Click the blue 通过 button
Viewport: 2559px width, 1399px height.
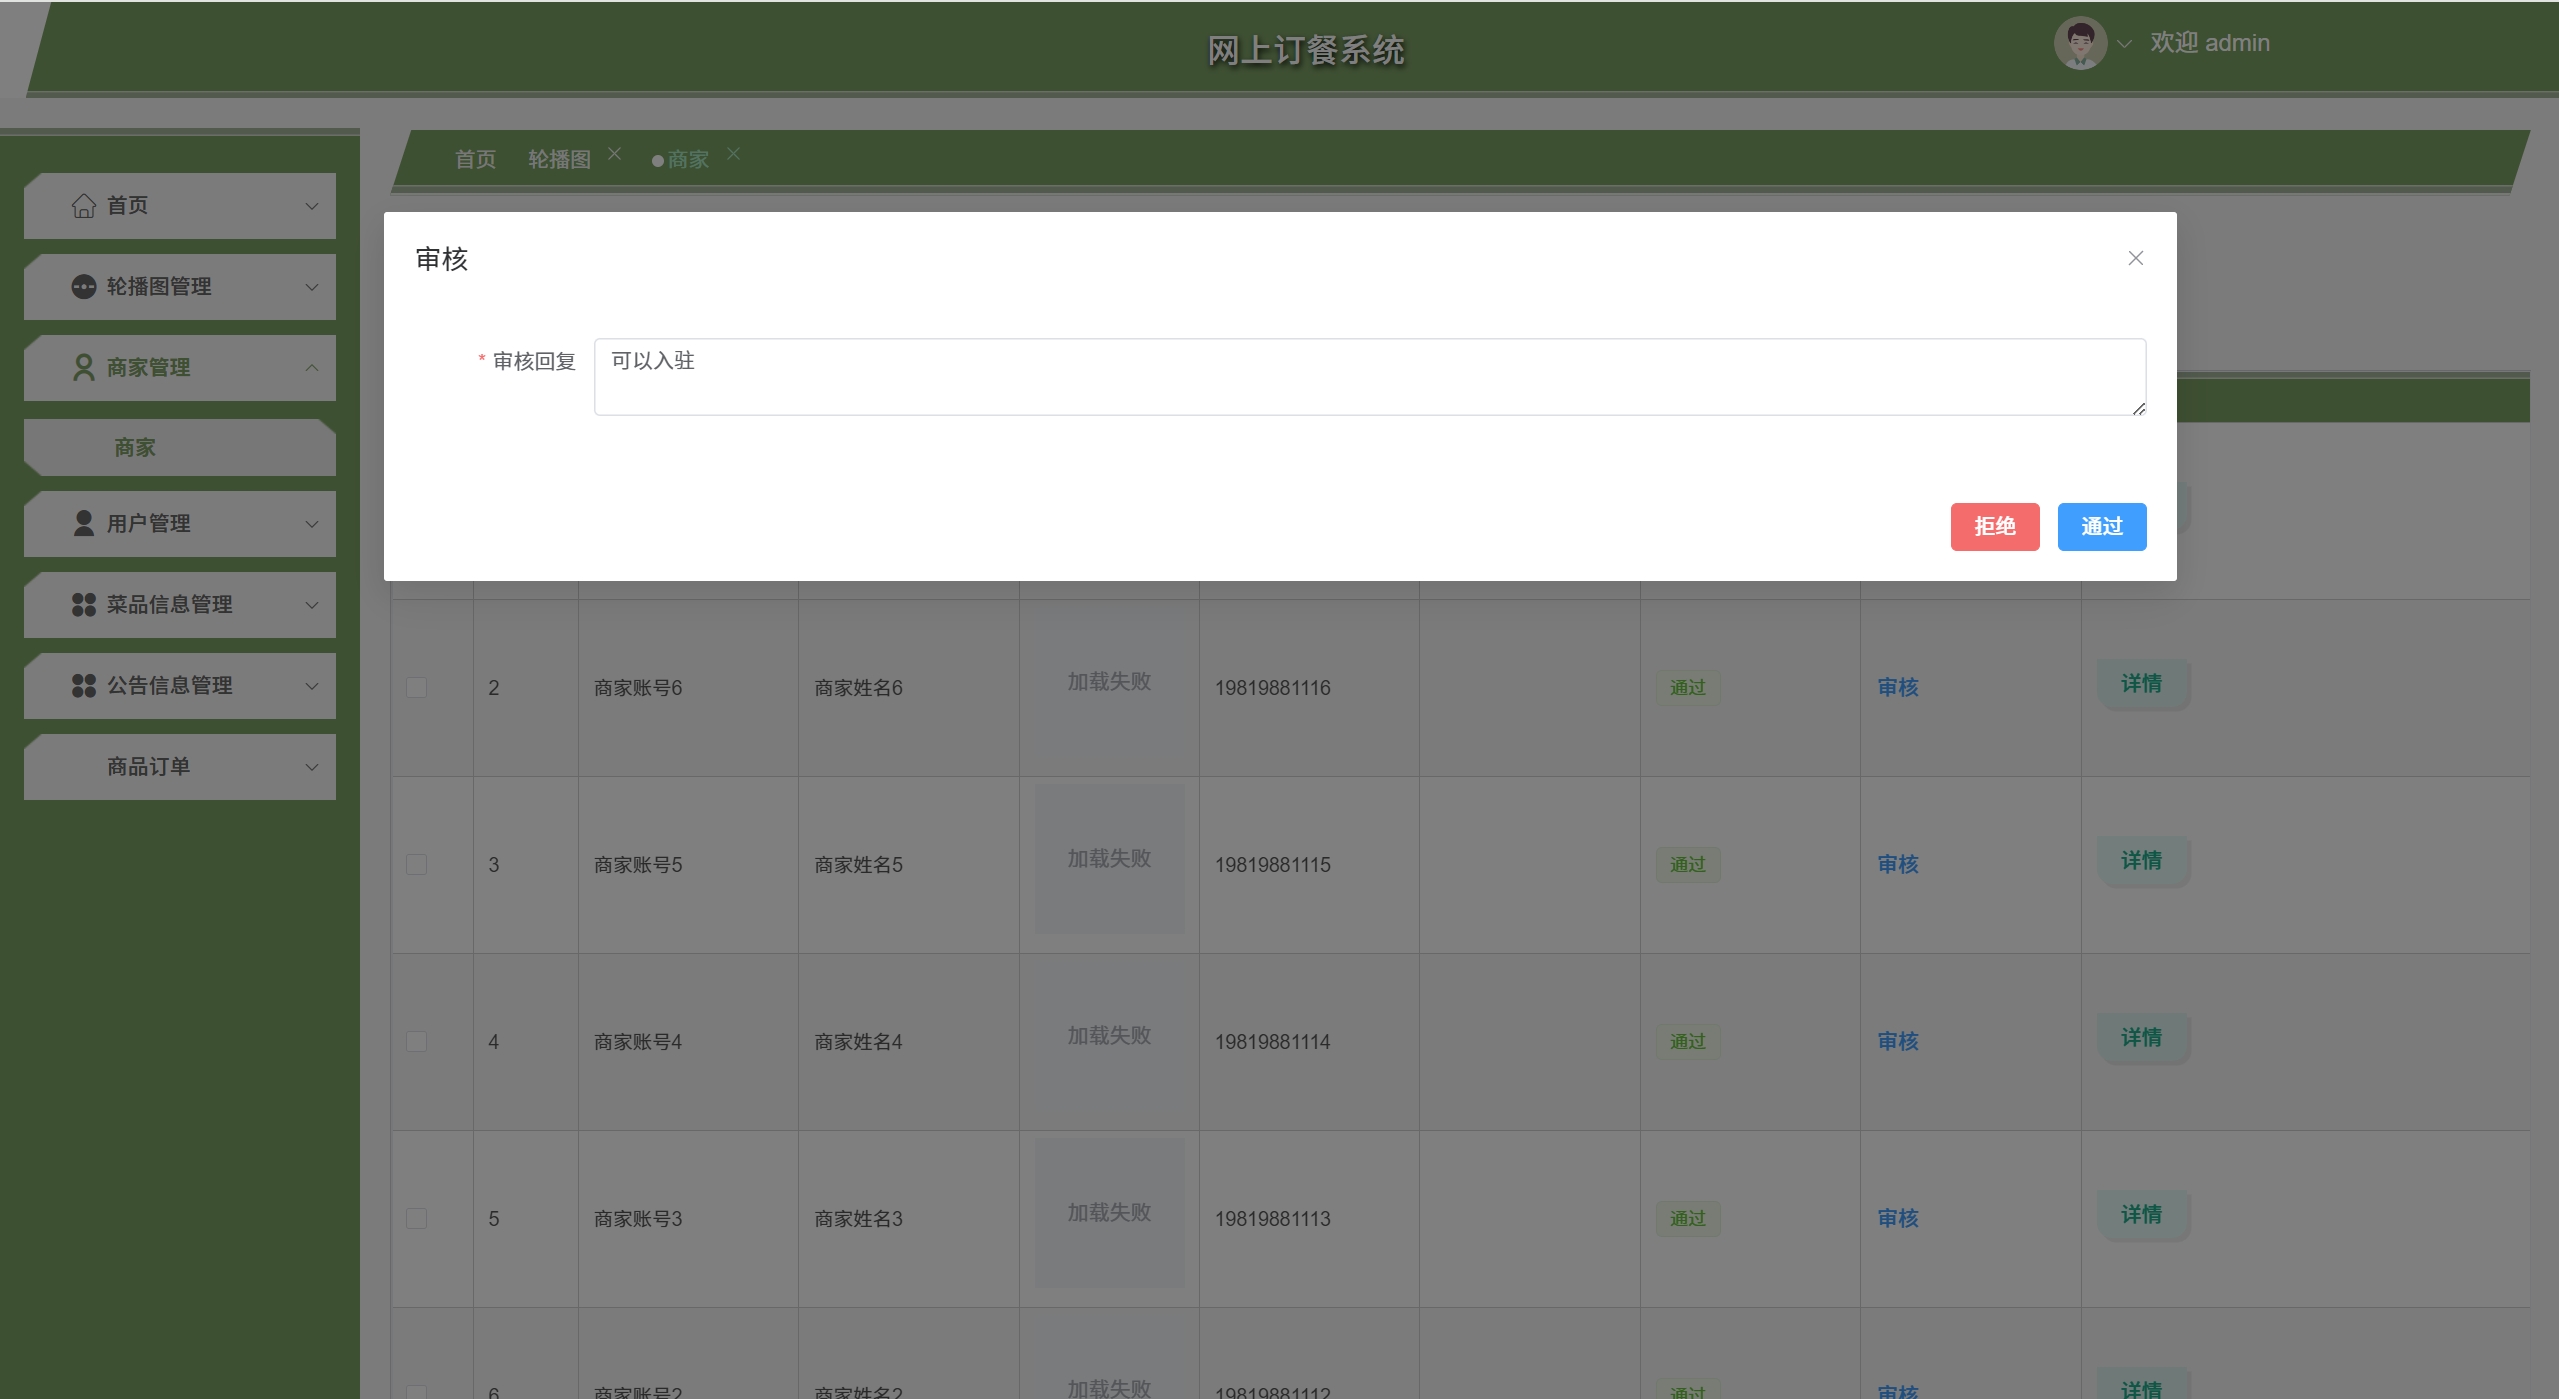(2101, 527)
